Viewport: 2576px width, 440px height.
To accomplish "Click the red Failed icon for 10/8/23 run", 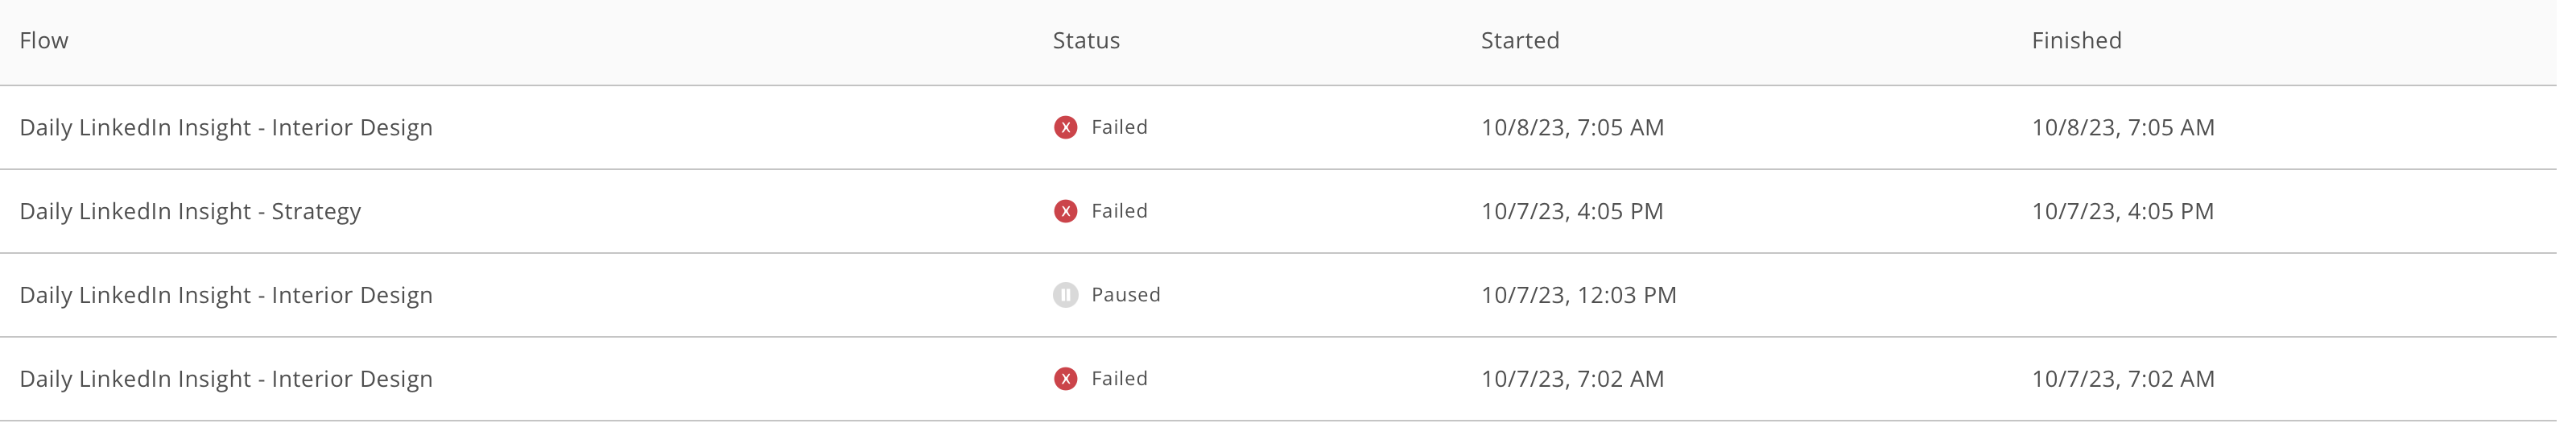I will click(x=1065, y=127).
